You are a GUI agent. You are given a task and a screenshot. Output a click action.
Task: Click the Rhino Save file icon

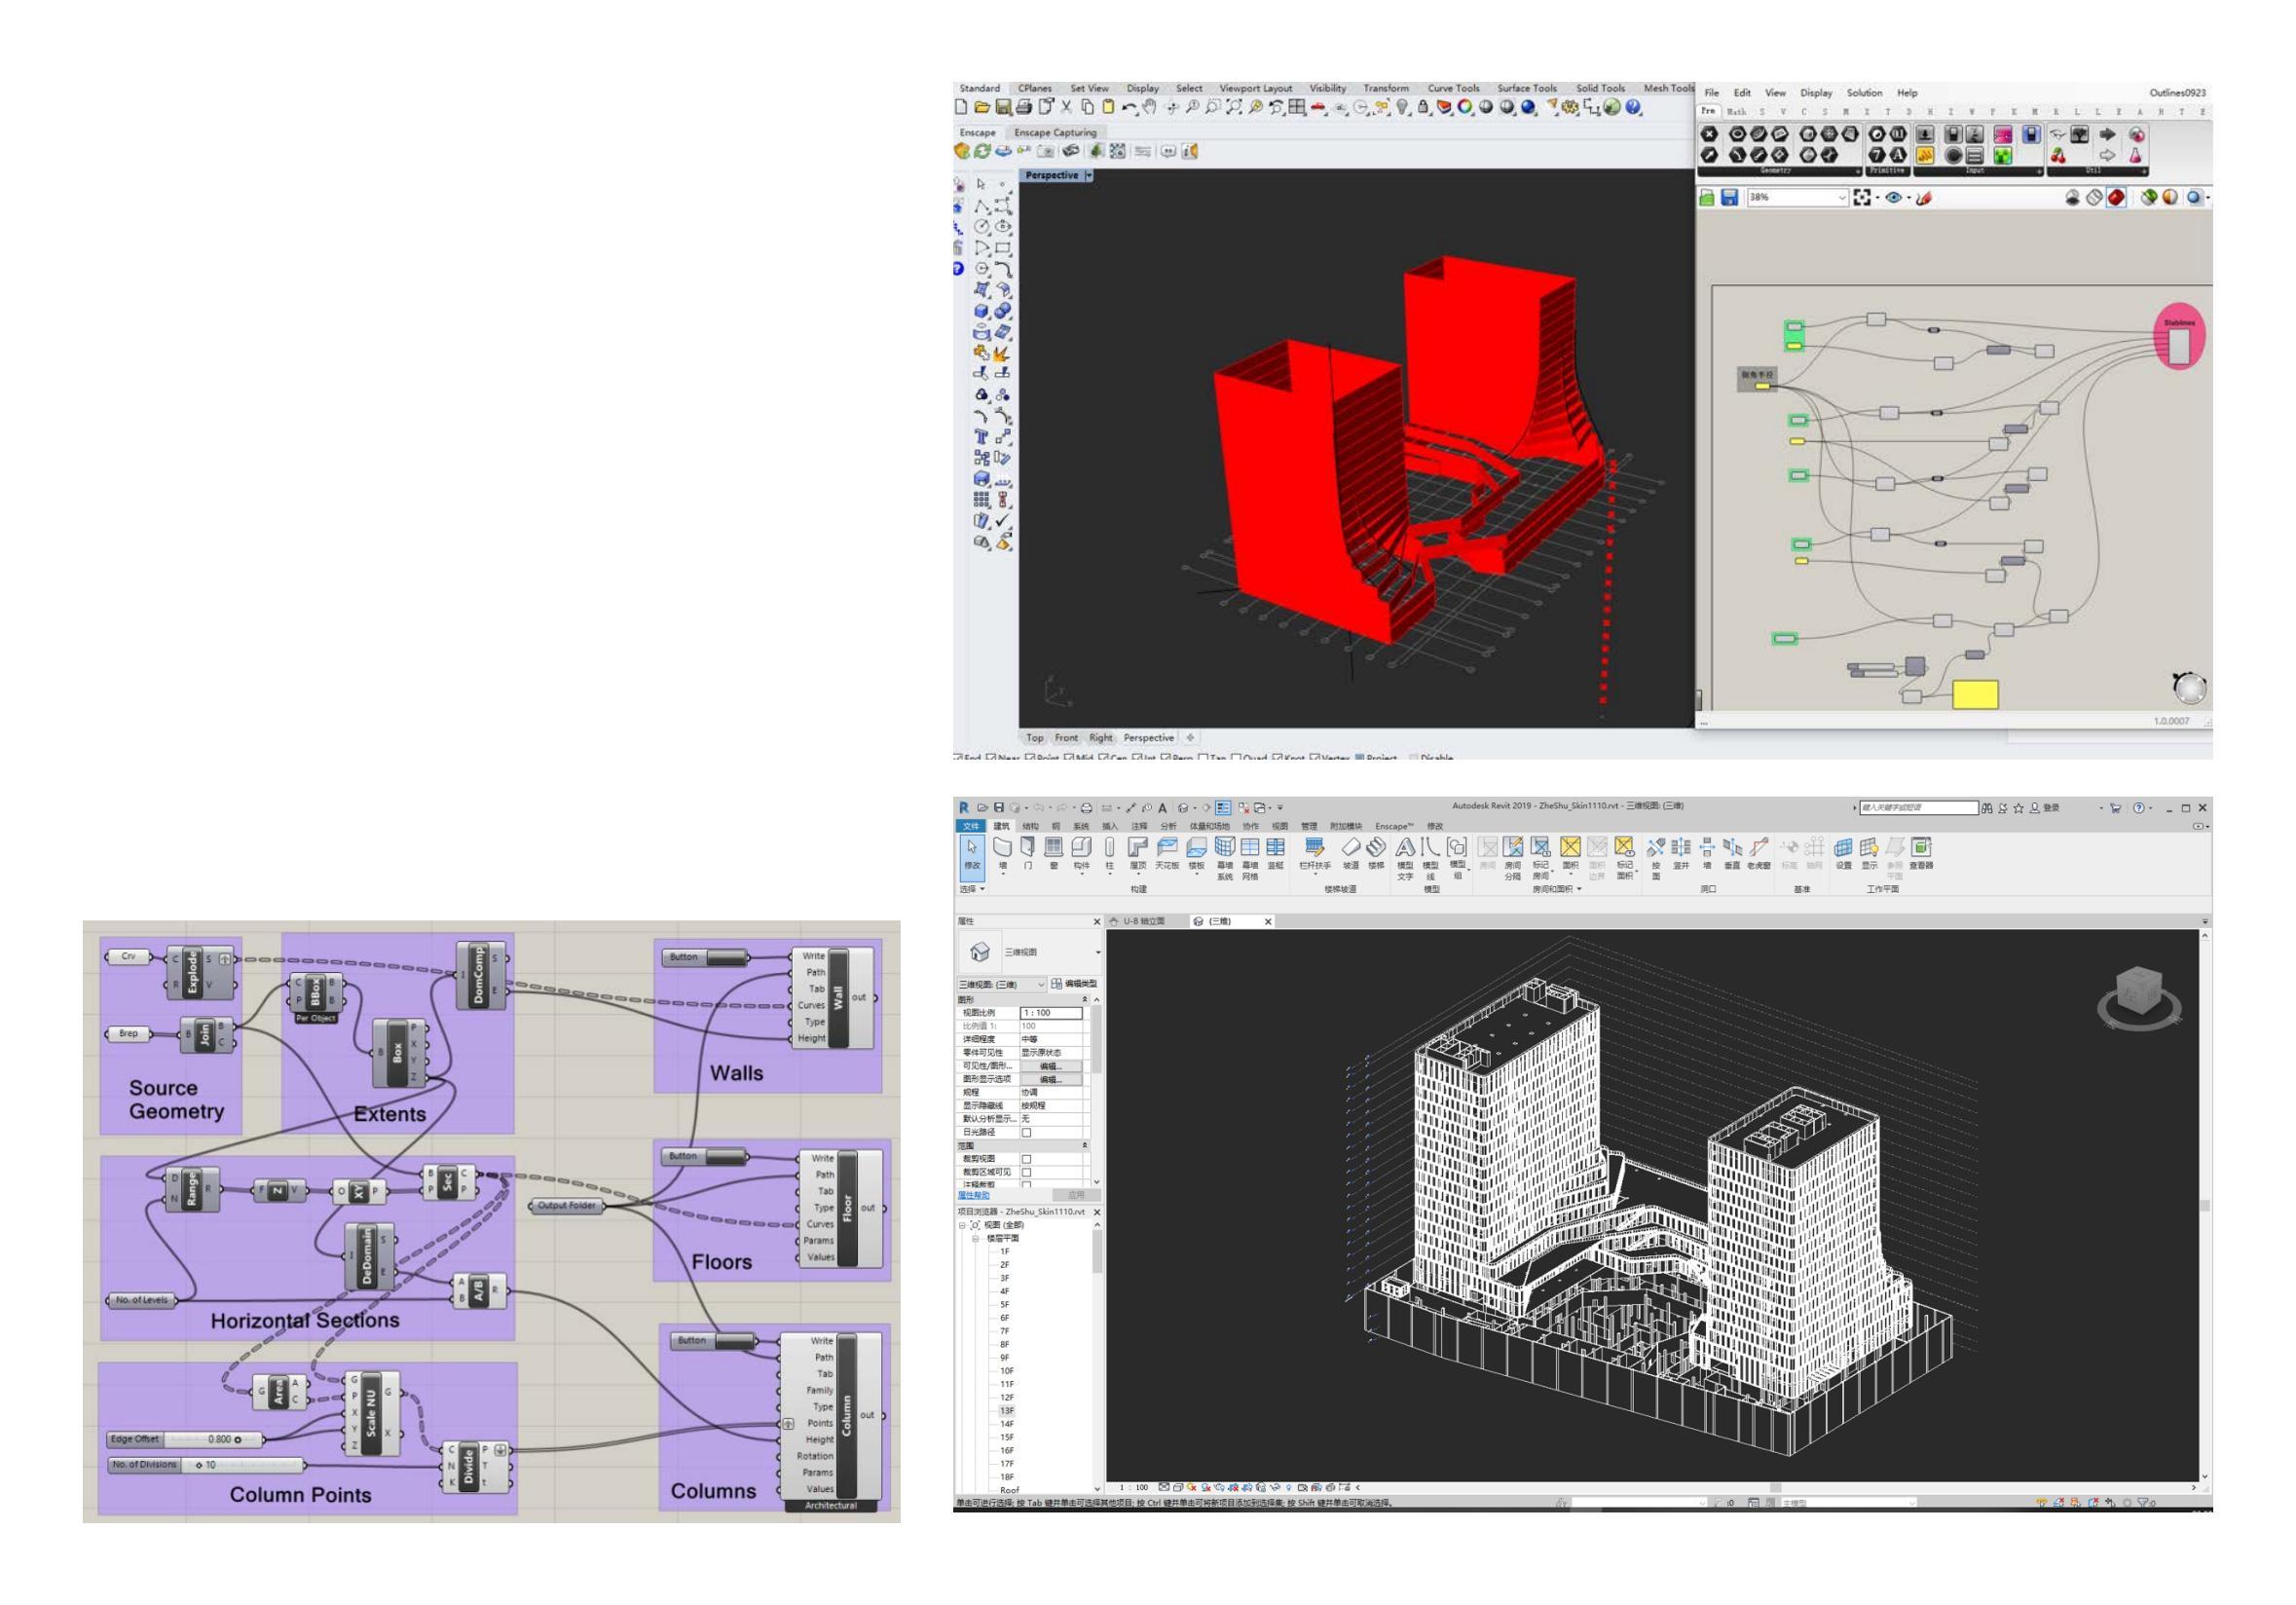pyautogui.click(x=1003, y=107)
